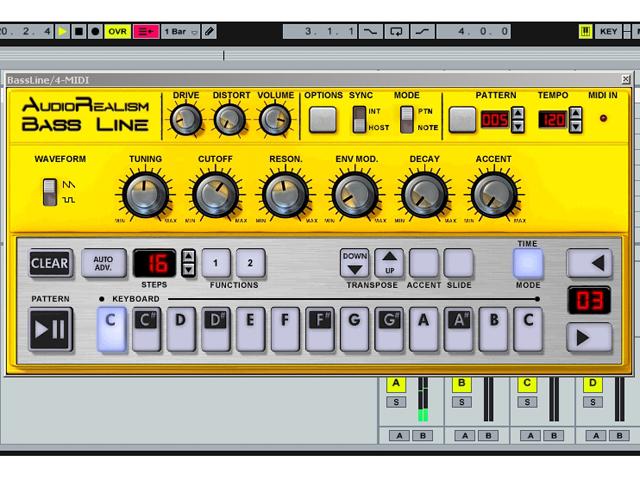The height and width of the screenshot is (480, 640).
Task: Toggle the computer MIDI keyboard icon
Action: [x=585, y=31]
